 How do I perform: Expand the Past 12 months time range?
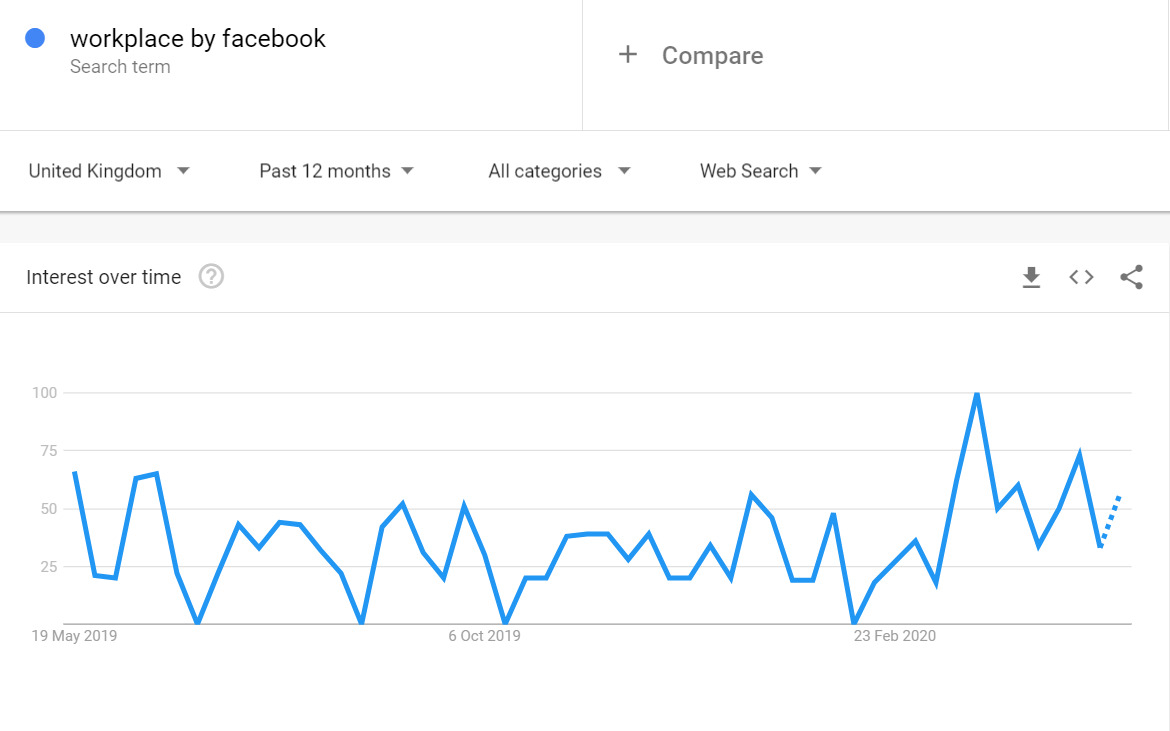pyautogui.click(x=336, y=171)
